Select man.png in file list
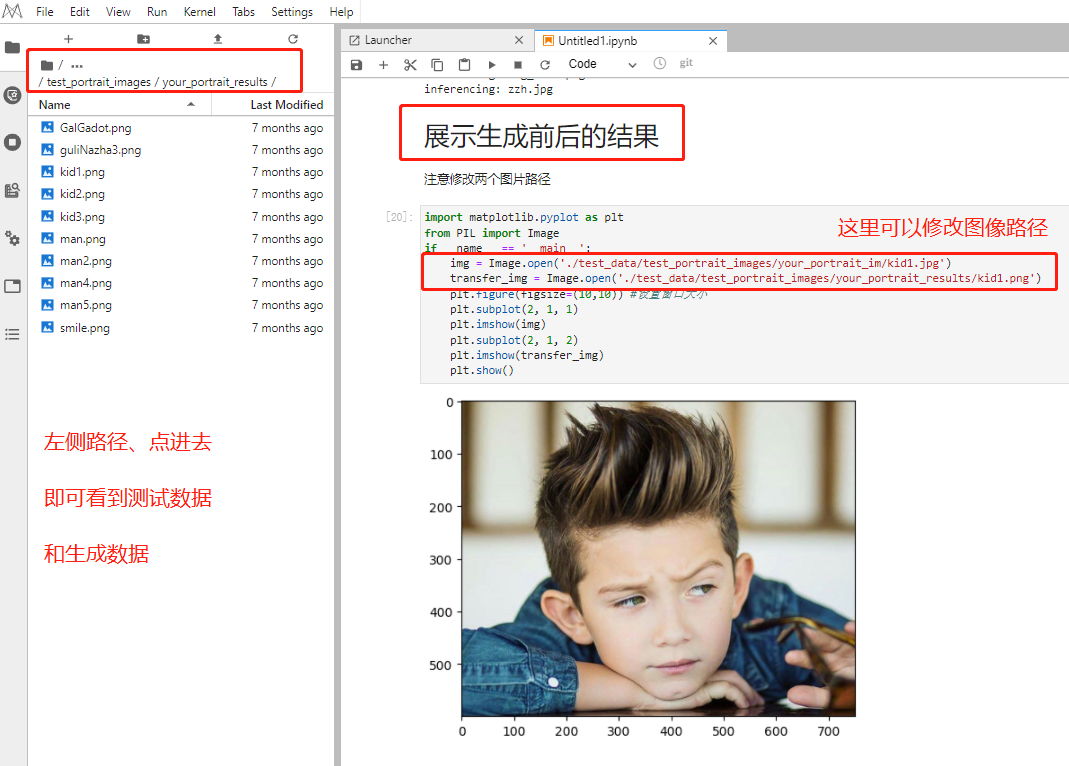The image size is (1069, 766). click(181, 239)
